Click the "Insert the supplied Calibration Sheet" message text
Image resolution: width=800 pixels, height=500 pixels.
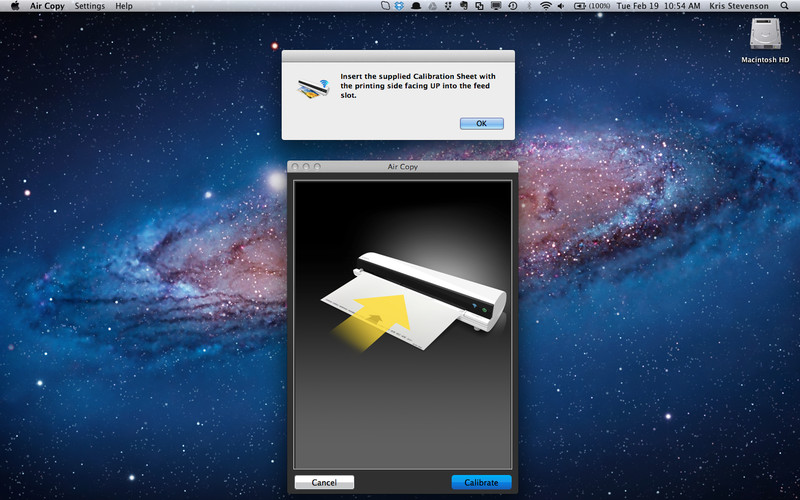pos(418,86)
